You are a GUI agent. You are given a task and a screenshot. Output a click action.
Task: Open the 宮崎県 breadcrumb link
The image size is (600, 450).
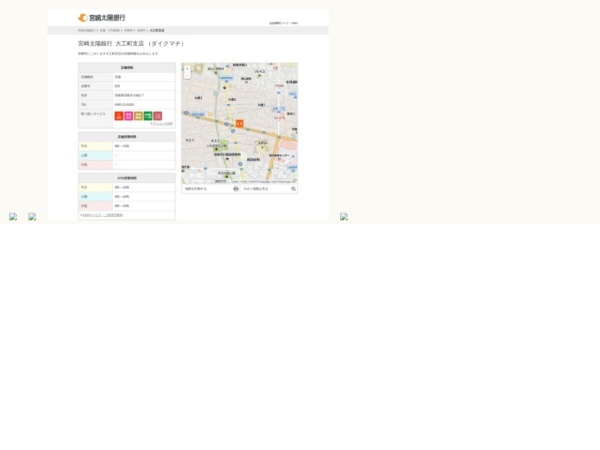point(128,30)
